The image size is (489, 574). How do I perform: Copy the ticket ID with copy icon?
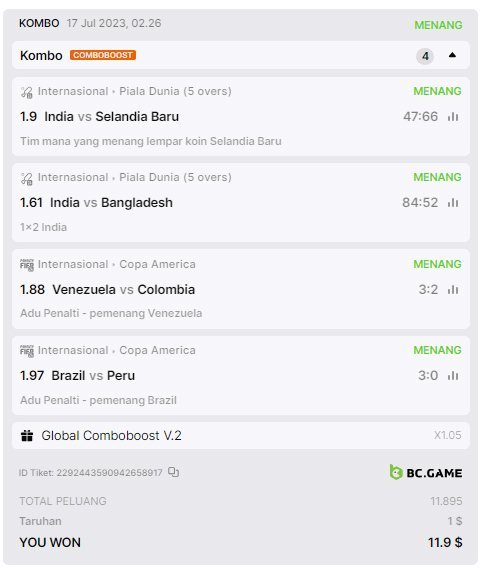(x=173, y=472)
